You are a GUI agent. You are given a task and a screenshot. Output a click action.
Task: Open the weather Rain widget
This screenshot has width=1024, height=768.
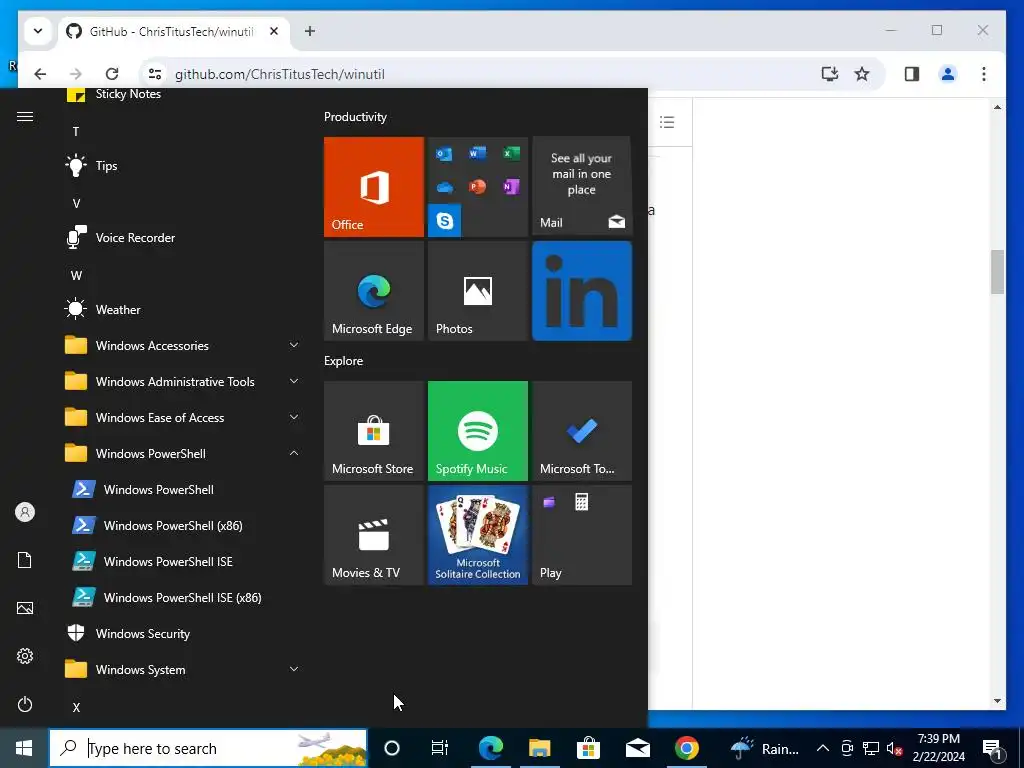click(x=764, y=748)
